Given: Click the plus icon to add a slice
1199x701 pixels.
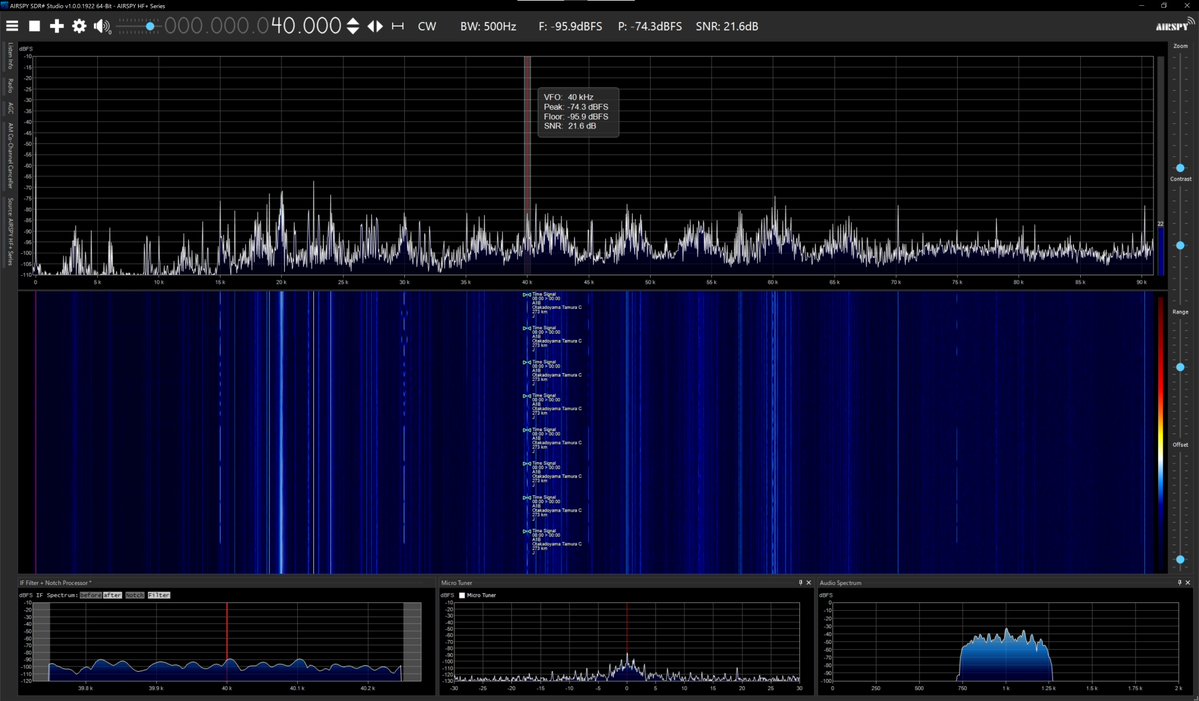Looking at the screenshot, I should 57,26.
